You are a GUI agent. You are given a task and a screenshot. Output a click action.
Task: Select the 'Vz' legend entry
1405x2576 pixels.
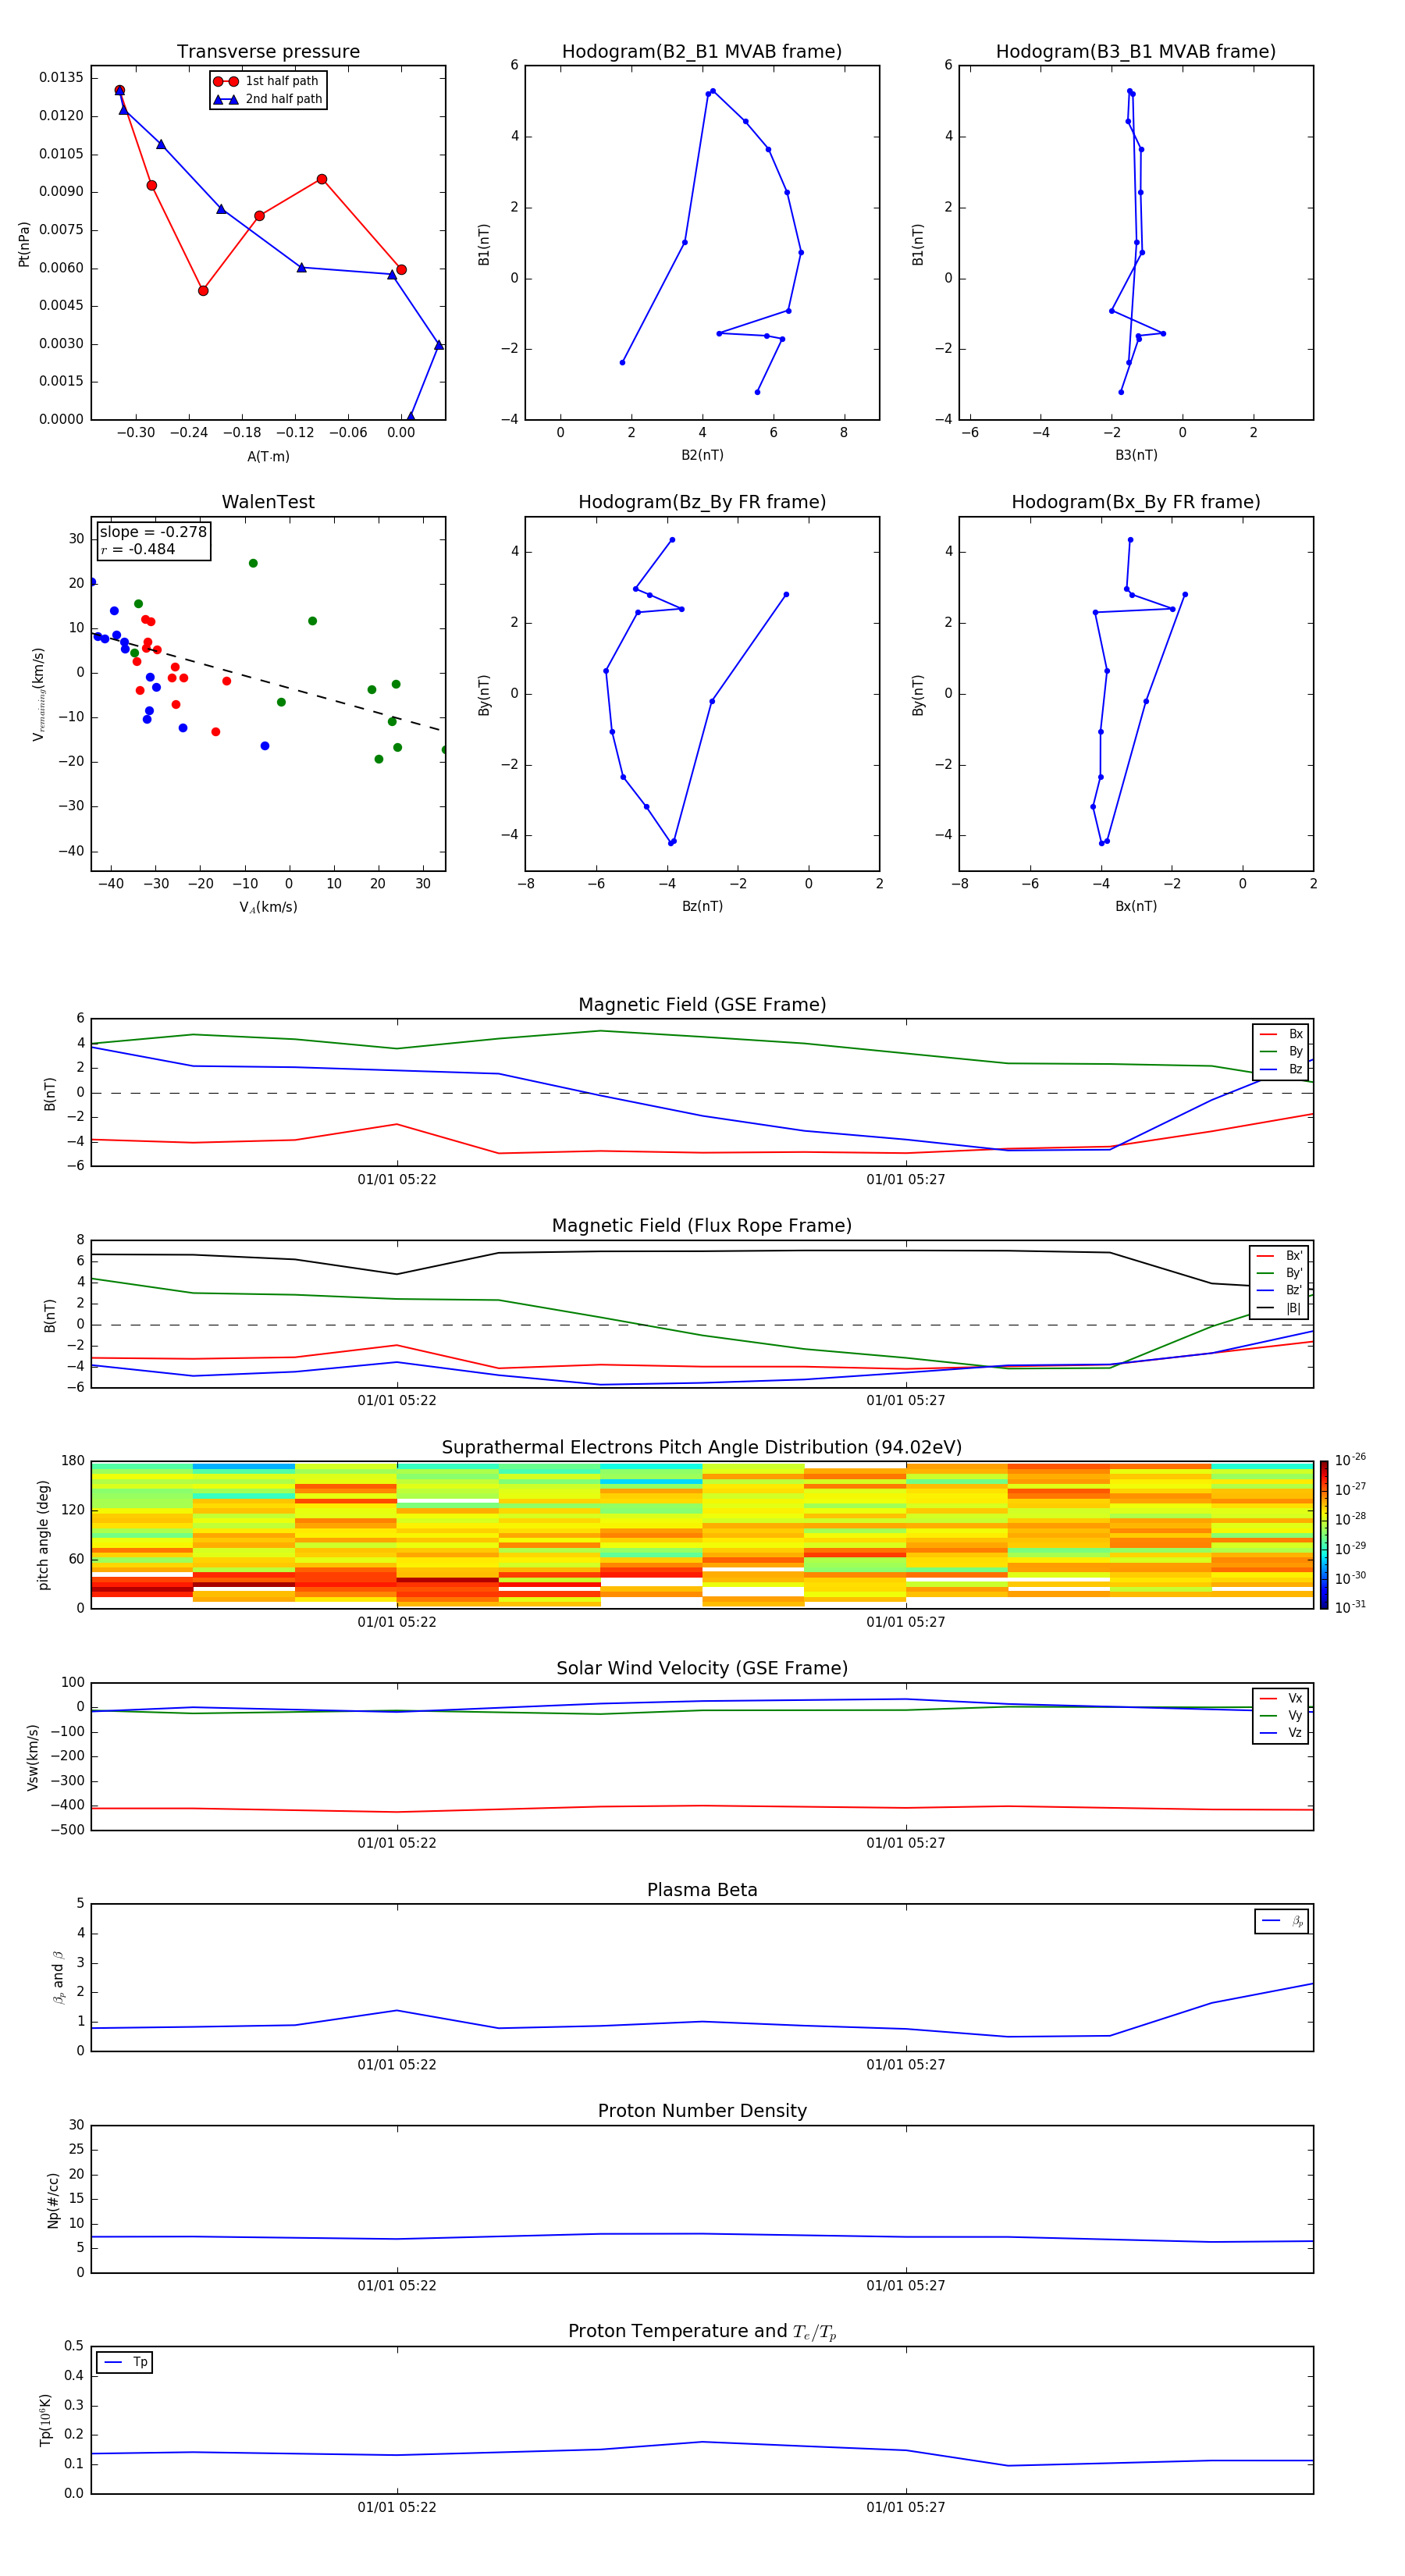coord(1281,1733)
